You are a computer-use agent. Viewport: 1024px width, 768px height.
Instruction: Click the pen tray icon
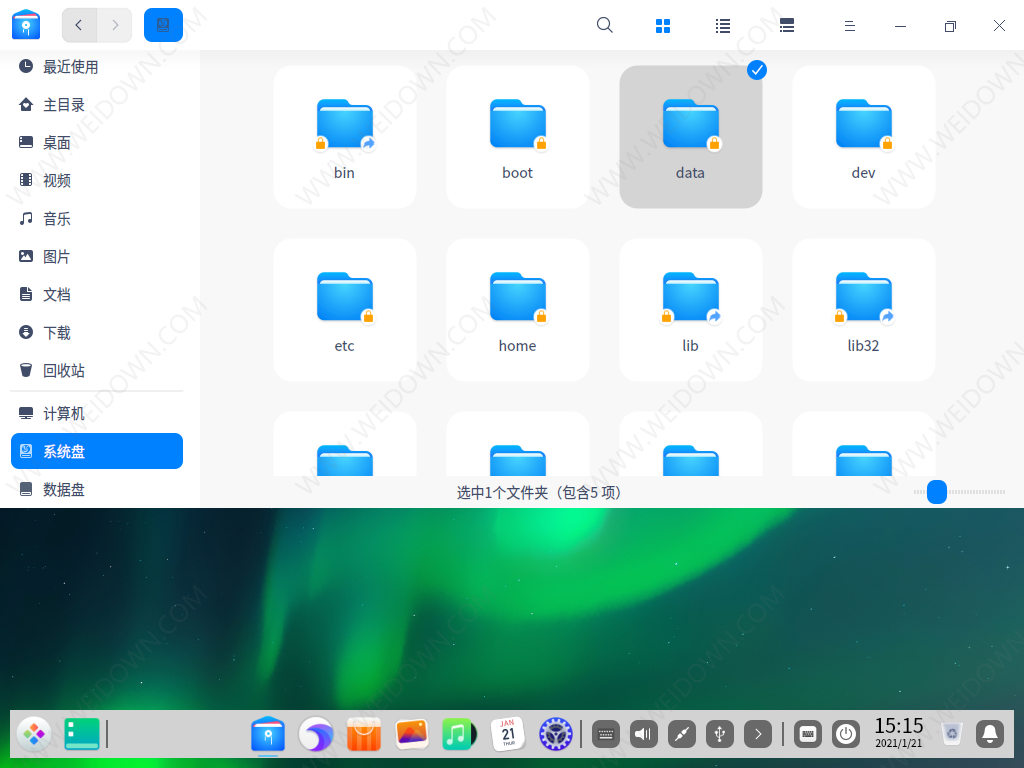click(x=681, y=734)
